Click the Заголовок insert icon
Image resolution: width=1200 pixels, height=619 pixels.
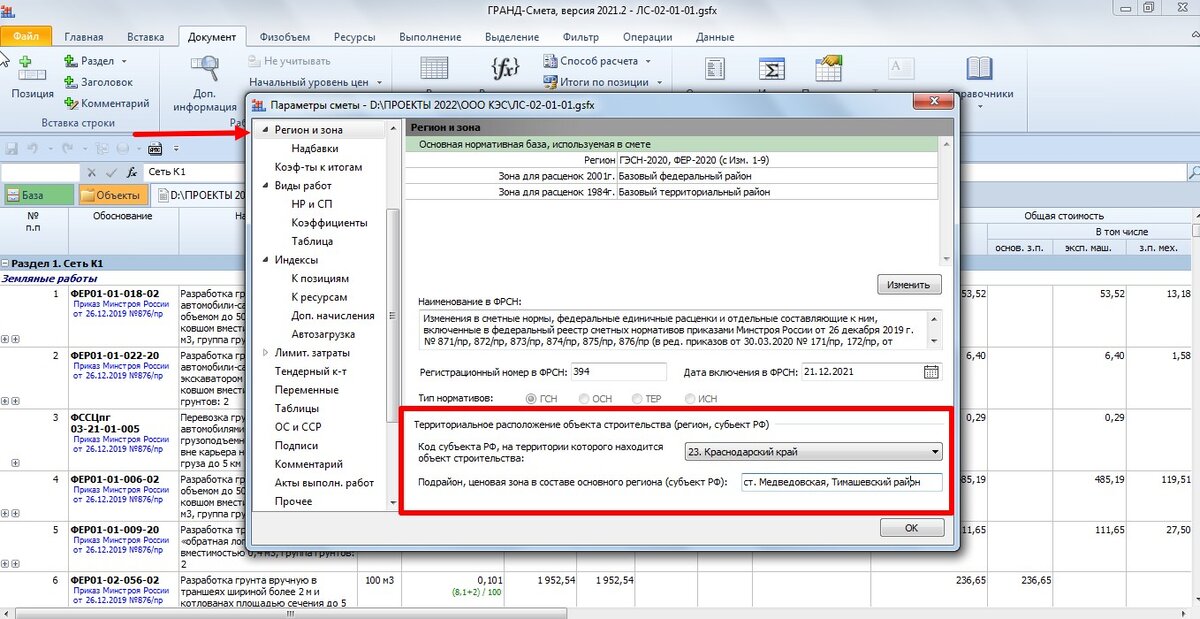[71, 82]
